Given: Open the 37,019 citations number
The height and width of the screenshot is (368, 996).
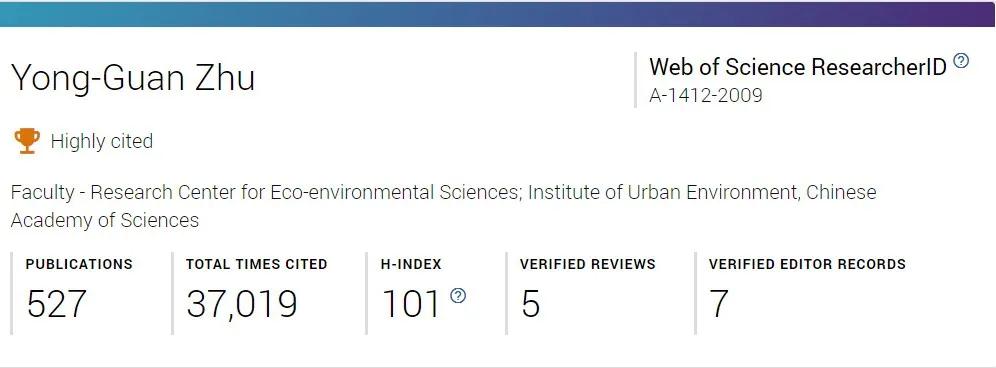Looking at the screenshot, I should click(242, 304).
